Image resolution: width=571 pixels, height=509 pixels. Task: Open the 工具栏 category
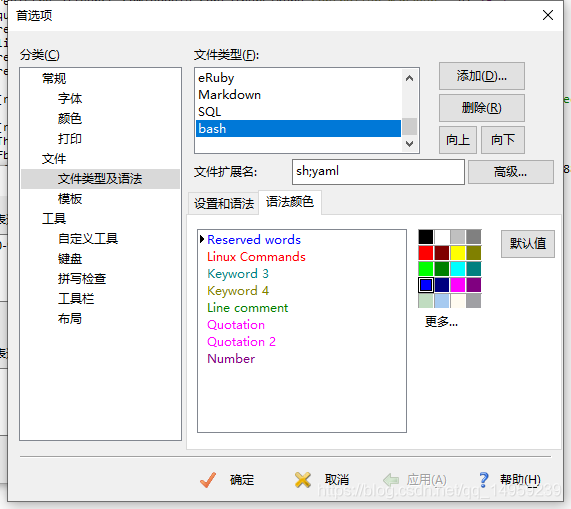click(x=76, y=299)
